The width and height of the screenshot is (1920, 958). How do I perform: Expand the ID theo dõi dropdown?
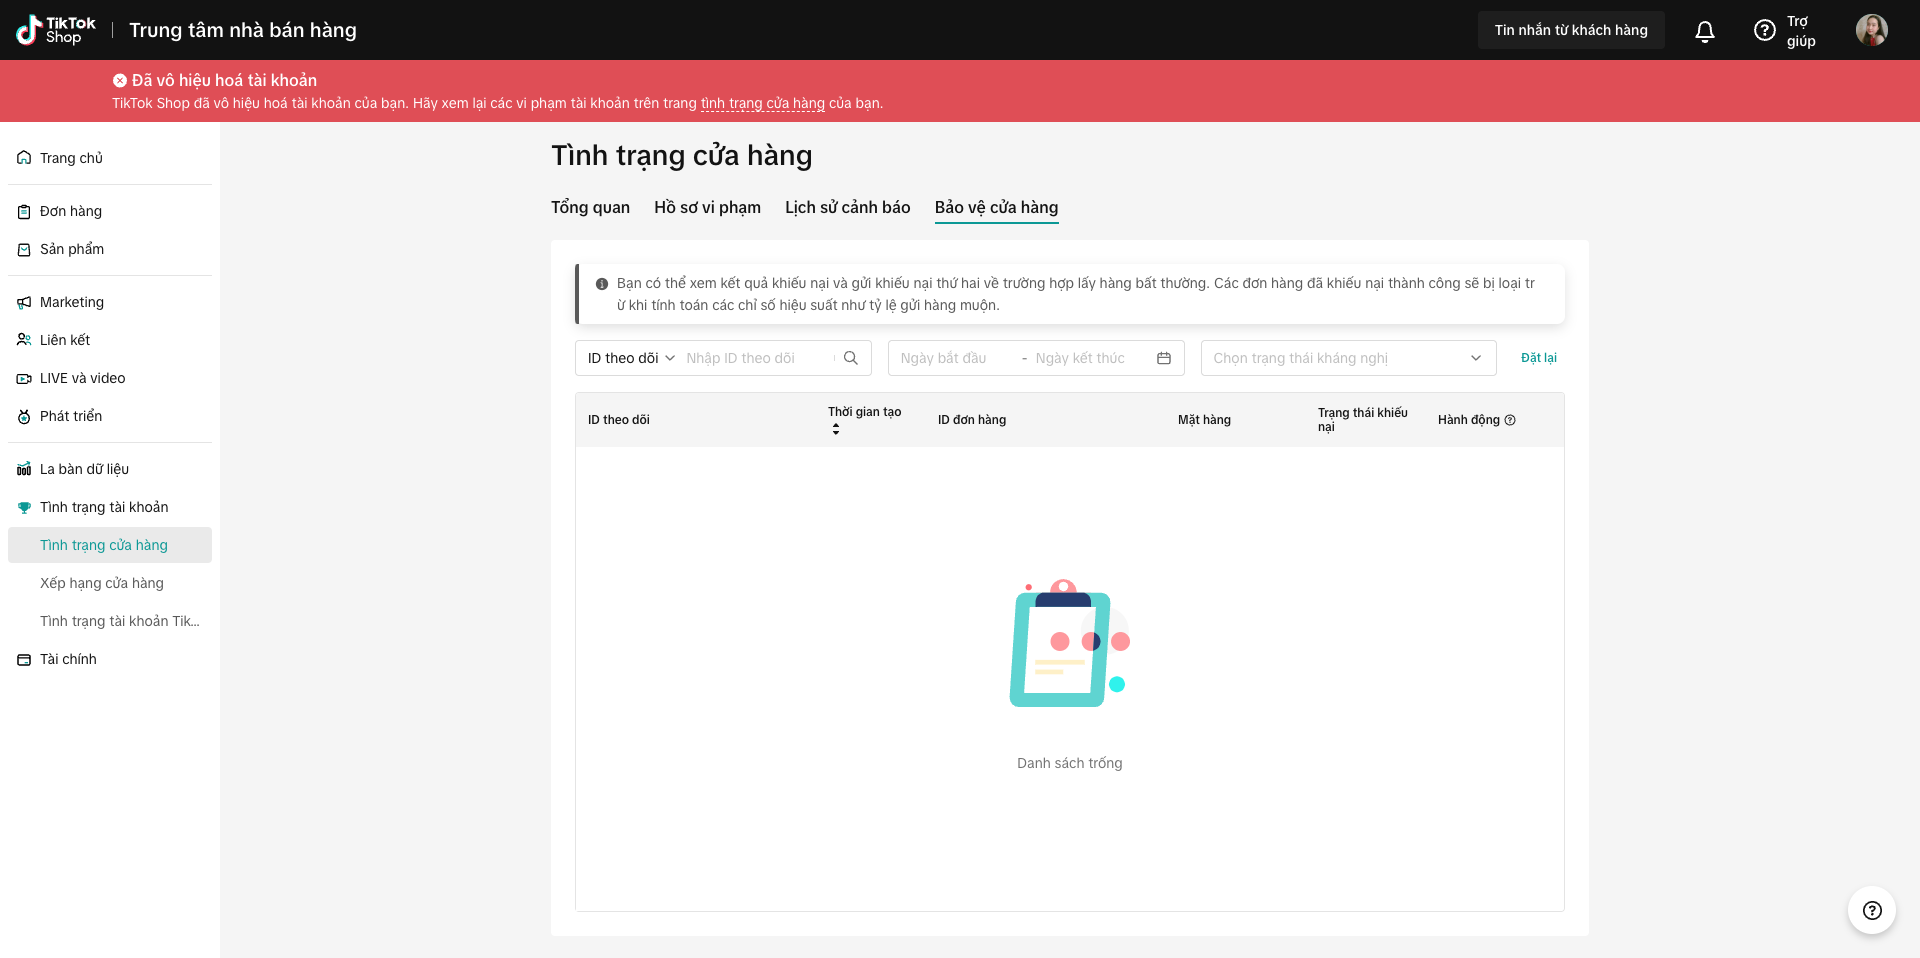pos(631,358)
